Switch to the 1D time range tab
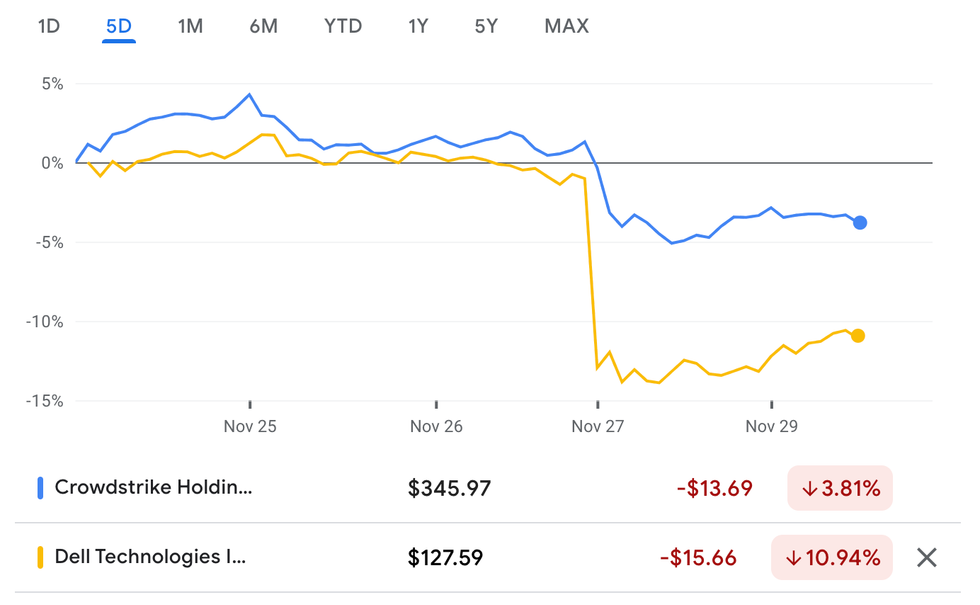Screen dimensions: 980x605 (x=49, y=26)
